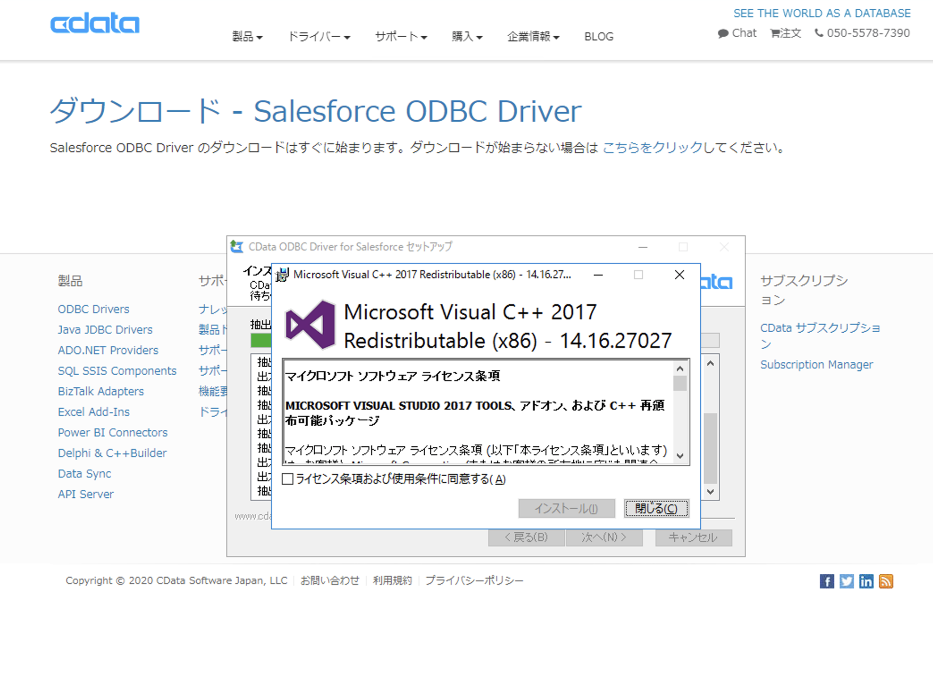Open the LinkedIn social icon
Viewport: 933px width, 689px height.
866,581
